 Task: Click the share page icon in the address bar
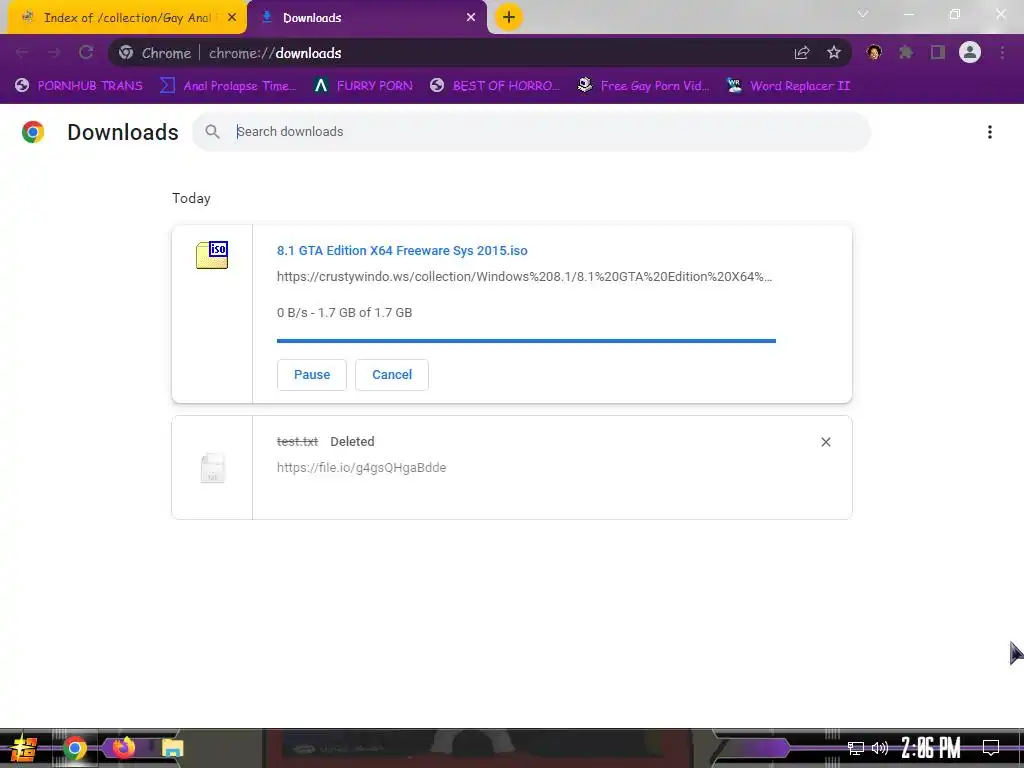[x=802, y=53]
